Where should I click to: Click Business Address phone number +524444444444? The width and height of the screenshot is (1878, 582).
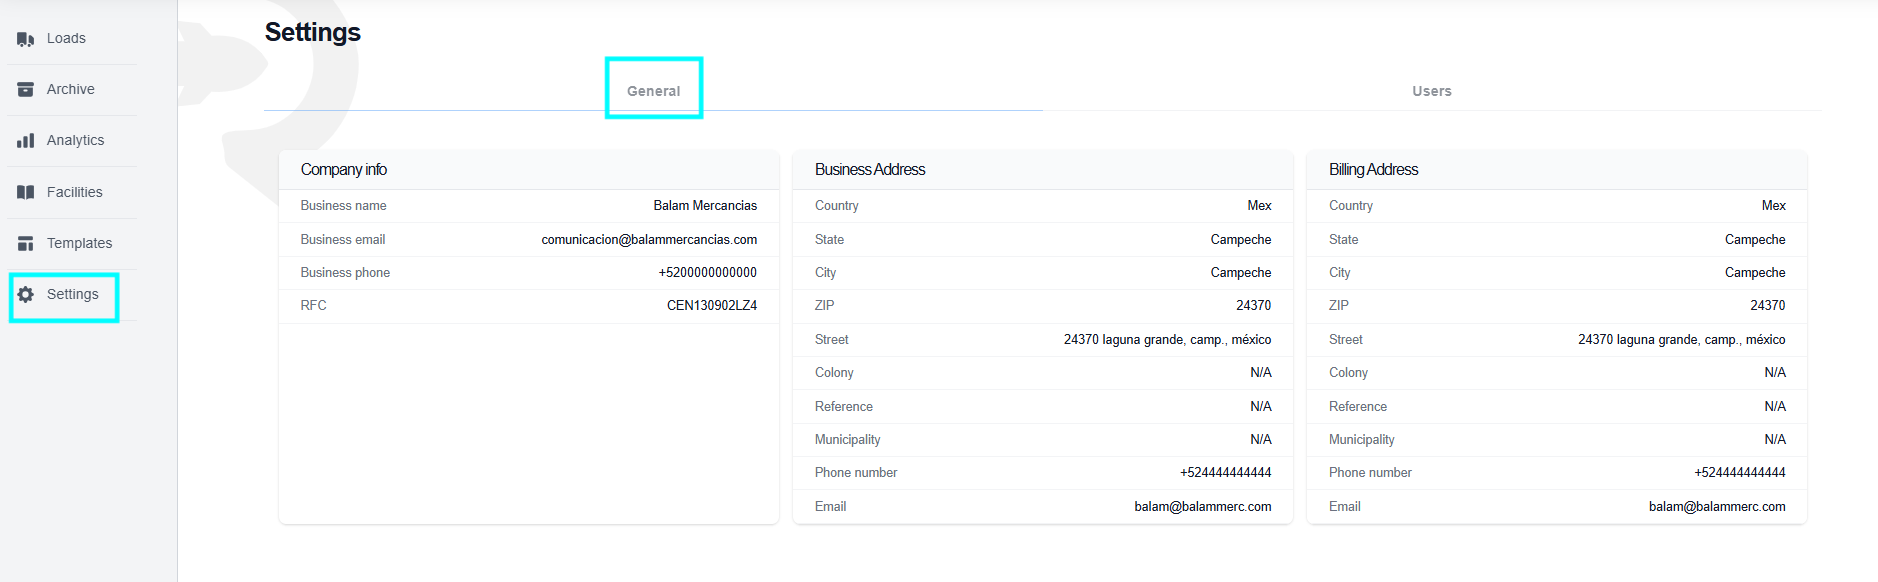pyautogui.click(x=1225, y=473)
